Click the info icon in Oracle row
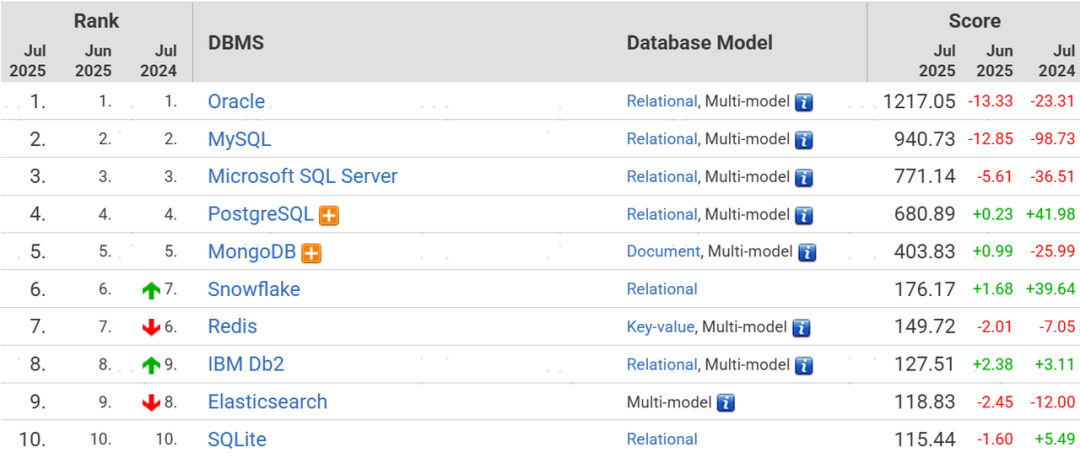This screenshot has width=1080, height=458. pos(804,102)
